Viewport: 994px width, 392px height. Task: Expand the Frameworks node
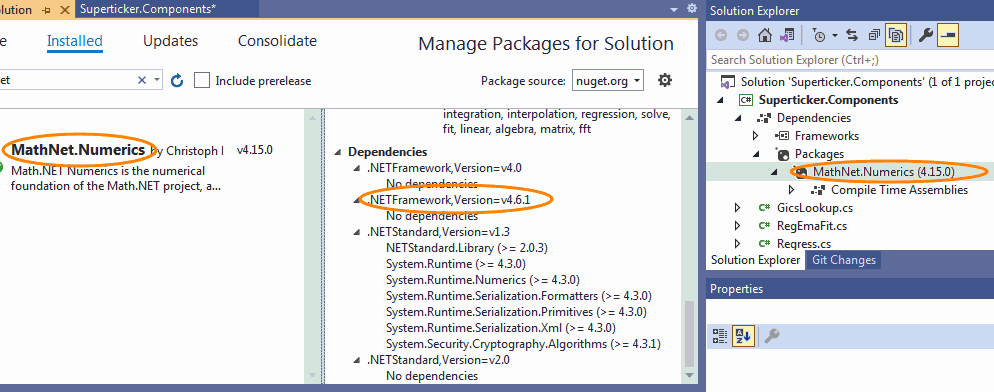756,136
